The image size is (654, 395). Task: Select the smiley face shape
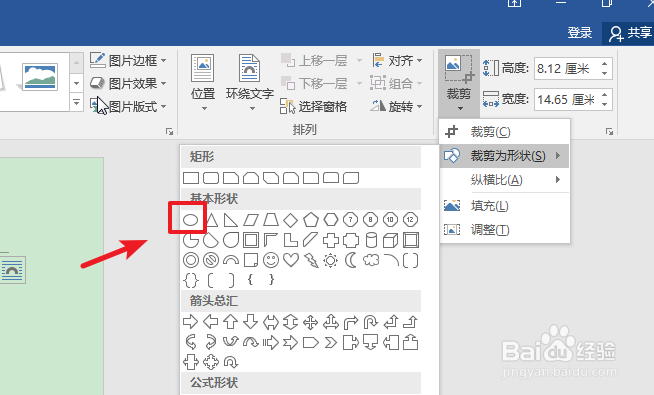pos(271,260)
